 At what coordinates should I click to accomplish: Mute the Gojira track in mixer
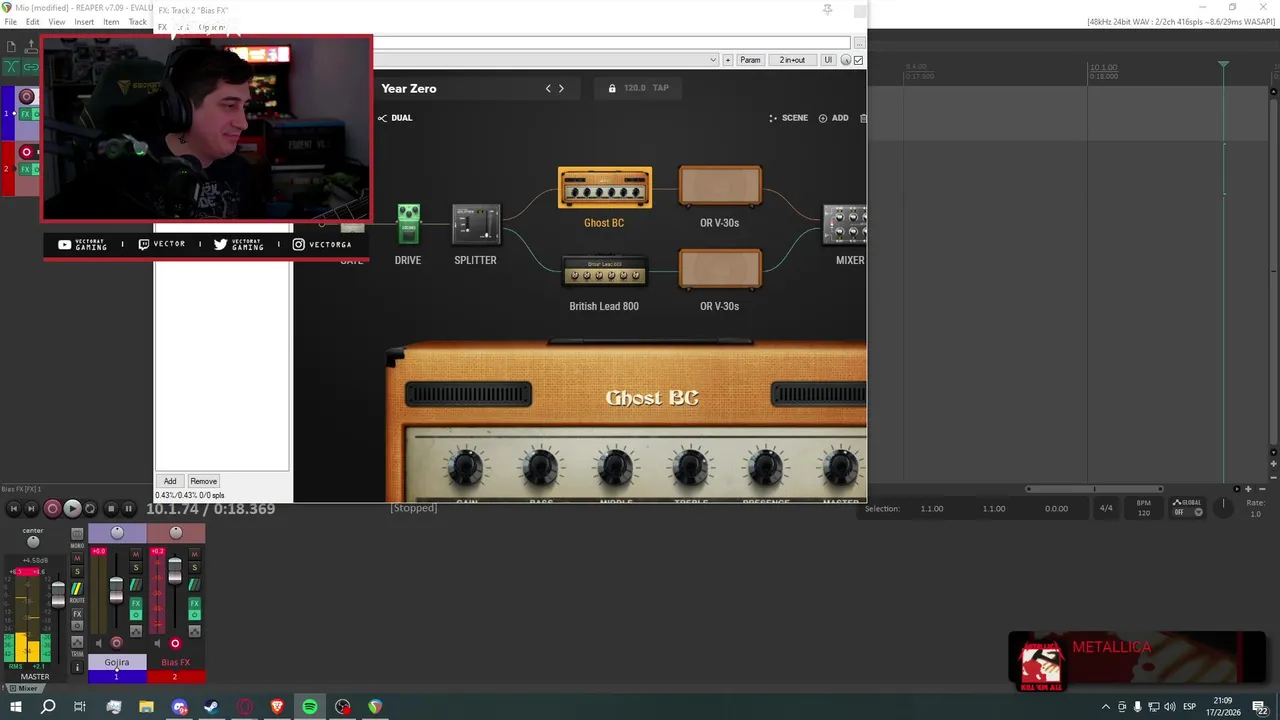click(x=136, y=554)
